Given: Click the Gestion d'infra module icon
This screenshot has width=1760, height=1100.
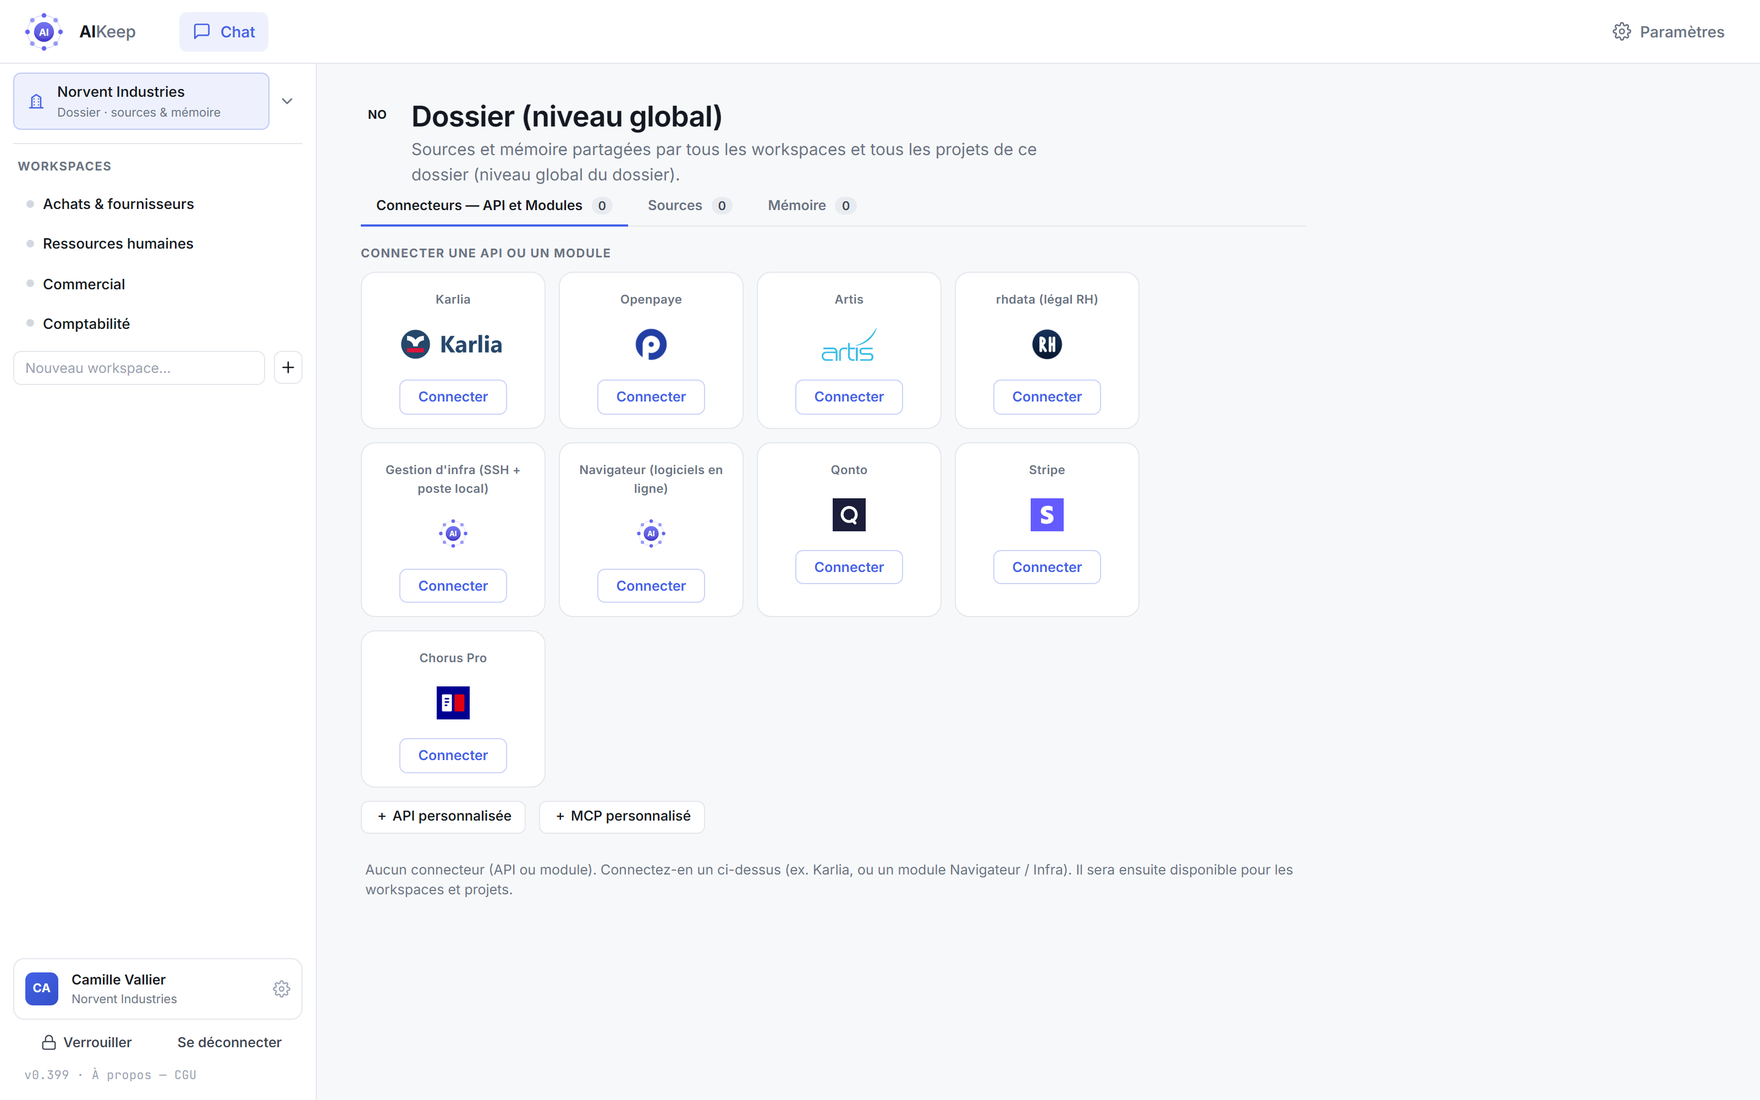Looking at the screenshot, I should click(453, 533).
